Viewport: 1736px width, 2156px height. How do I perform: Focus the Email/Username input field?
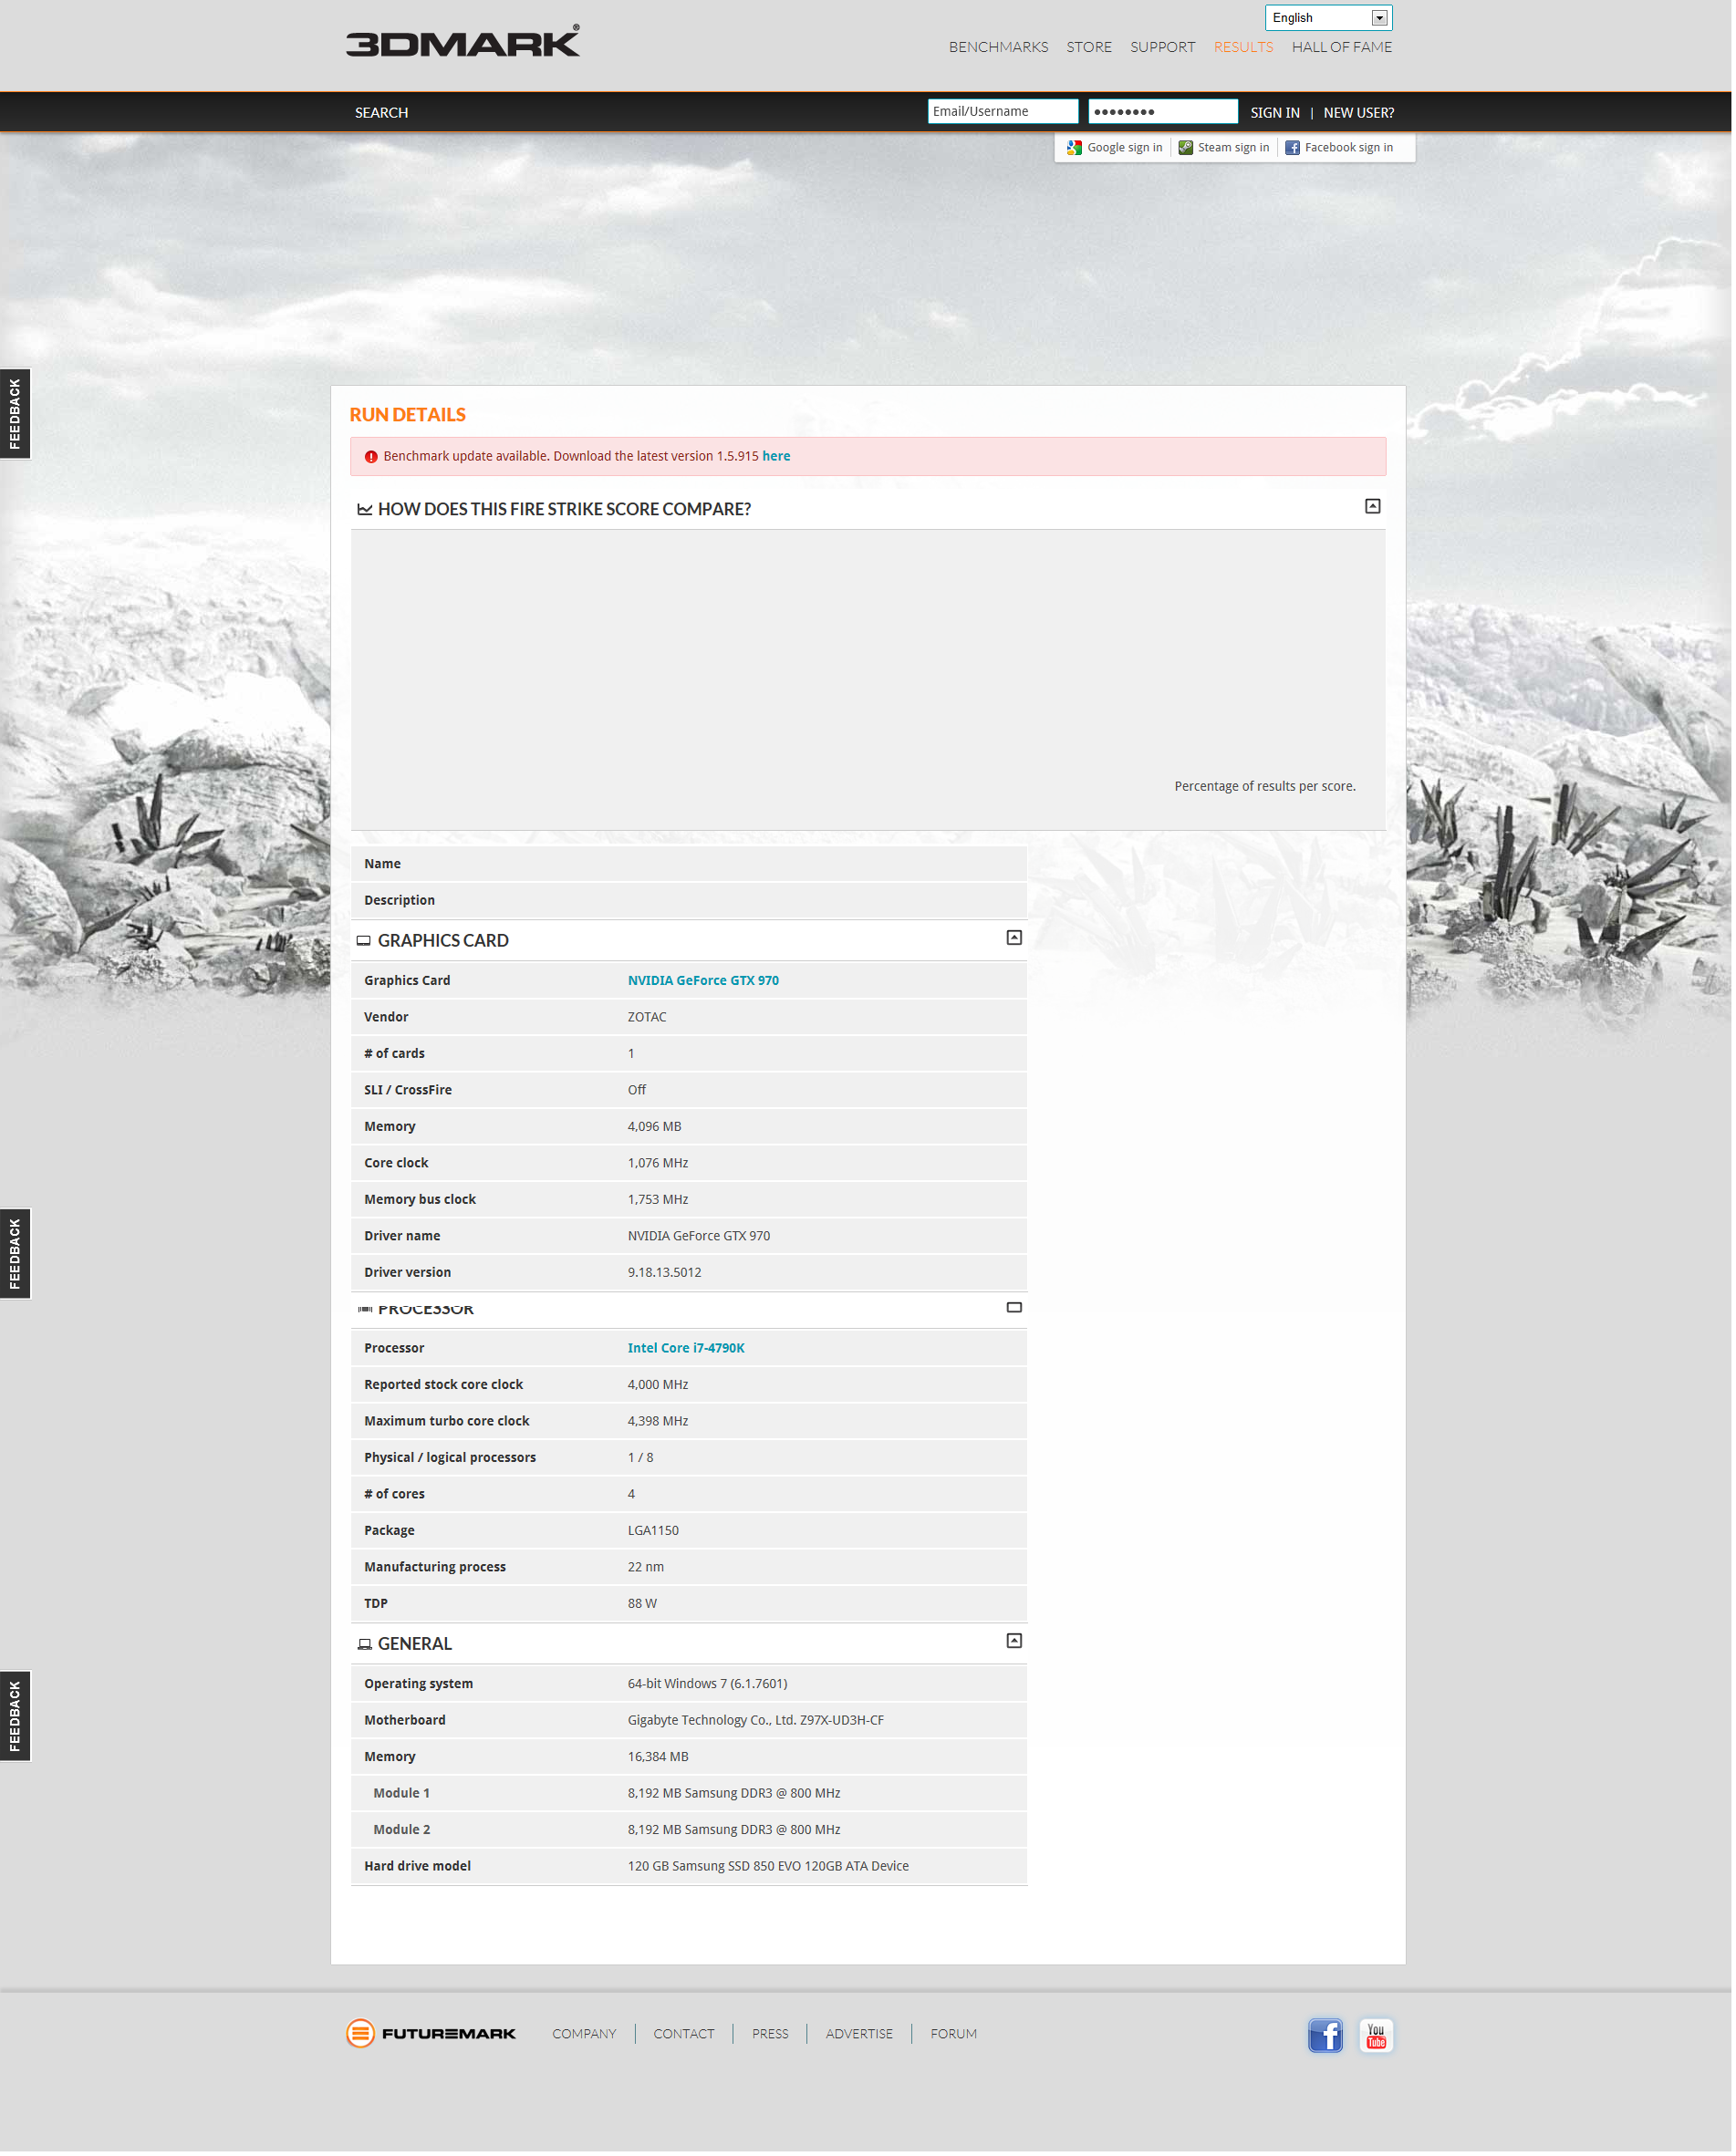1002,111
